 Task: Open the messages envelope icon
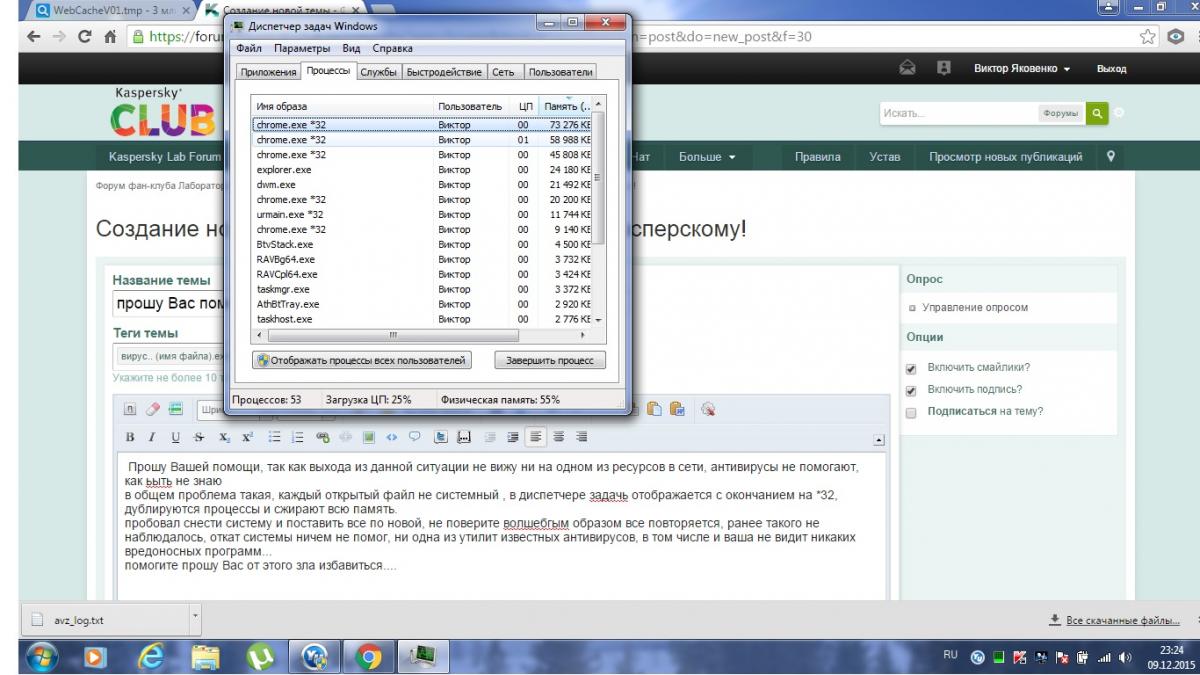908,69
